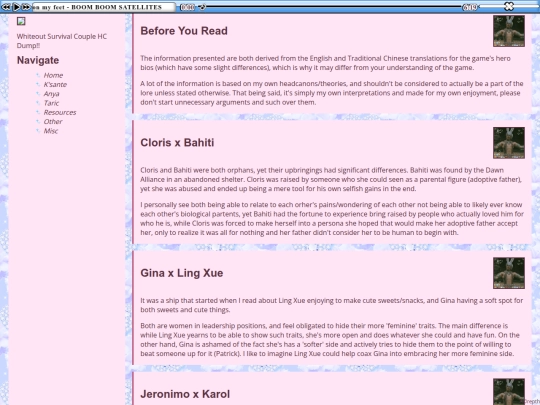The height and width of the screenshot is (405, 540).
Task: Click the broken image icon in sidebar
Action: pyautogui.click(x=21, y=21)
